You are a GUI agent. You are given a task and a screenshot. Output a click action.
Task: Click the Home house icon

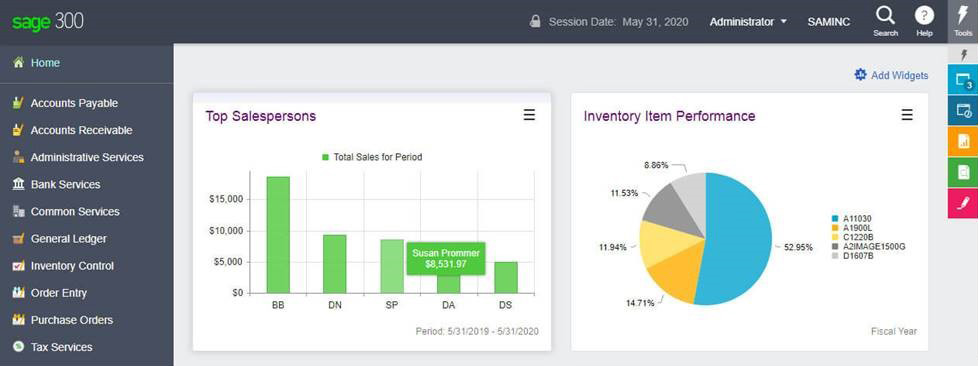pyautogui.click(x=18, y=62)
